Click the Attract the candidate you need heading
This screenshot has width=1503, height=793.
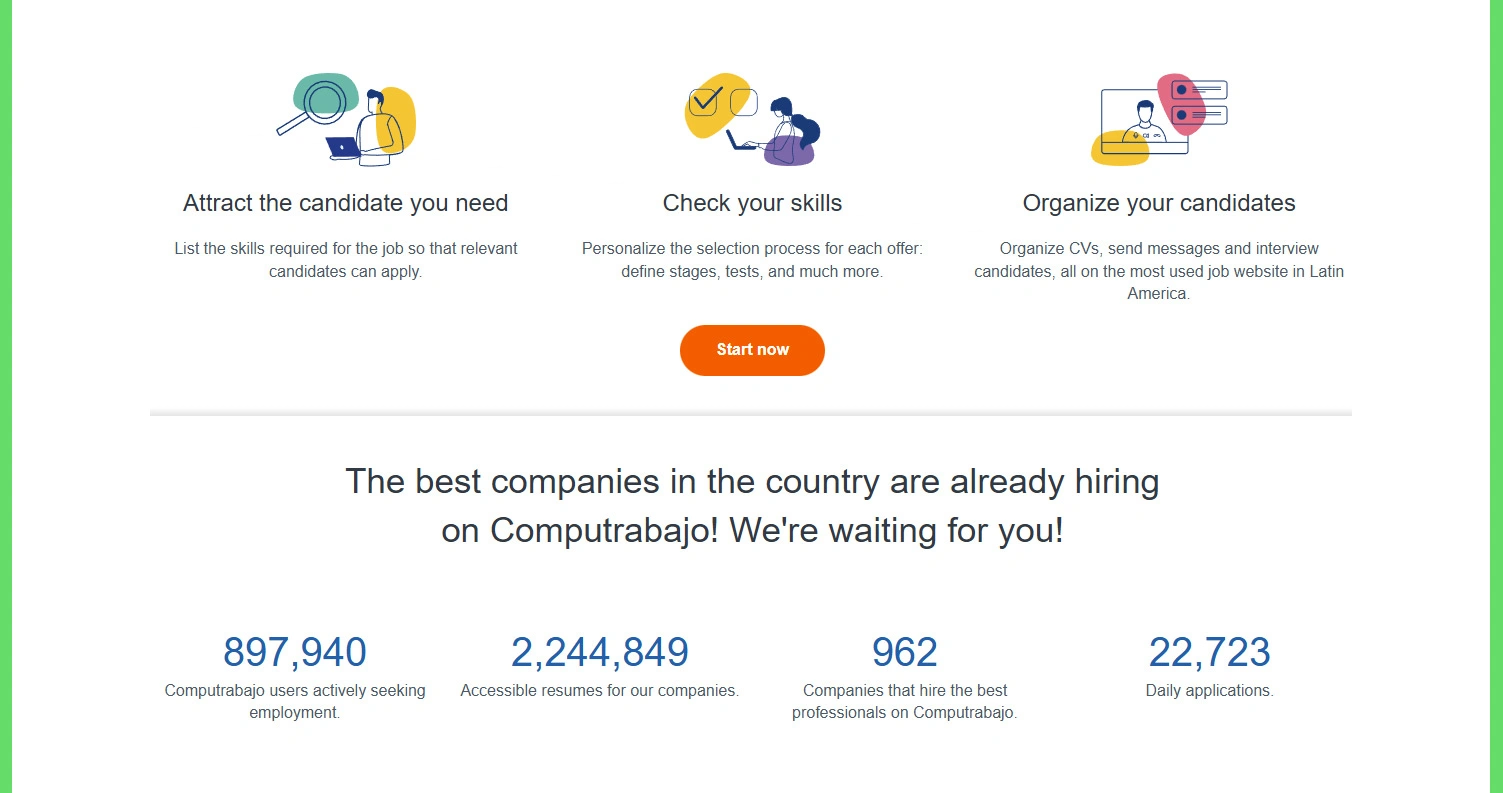(345, 202)
